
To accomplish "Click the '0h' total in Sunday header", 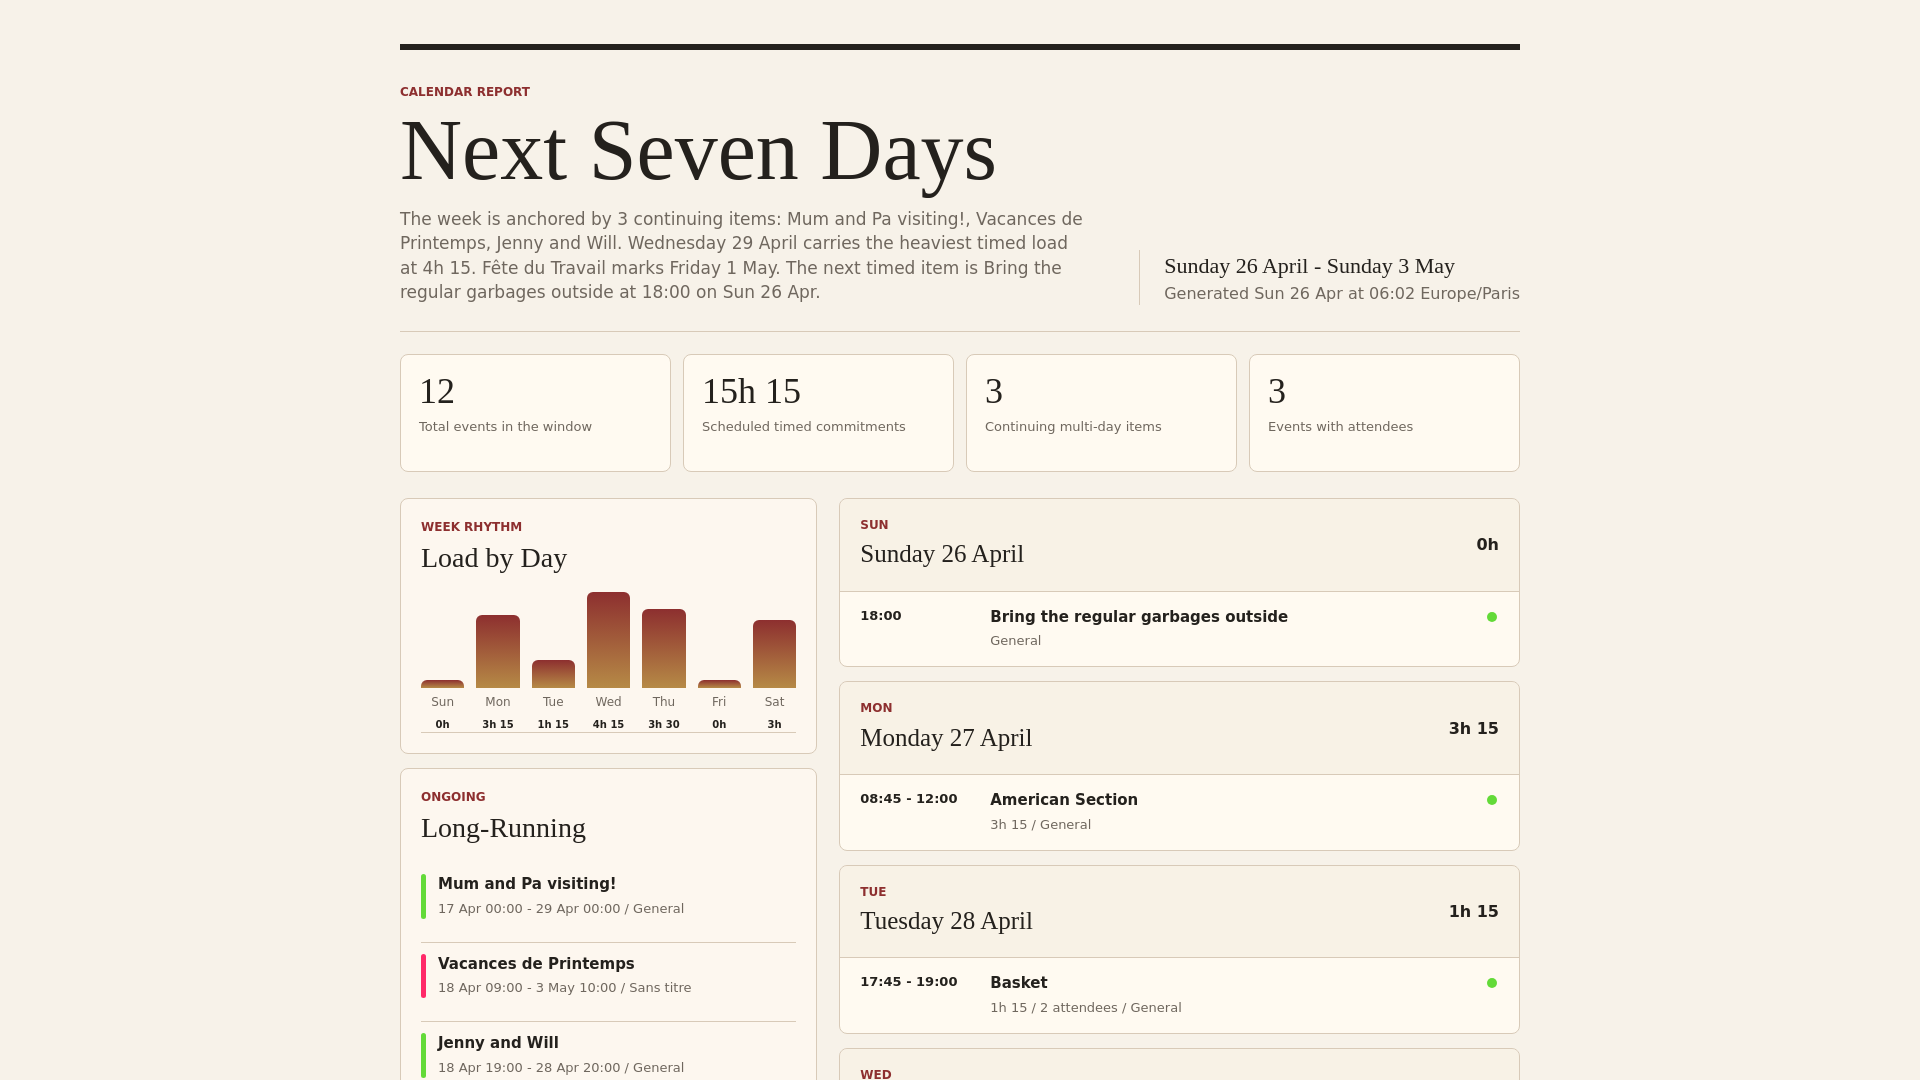I will (x=1487, y=545).
